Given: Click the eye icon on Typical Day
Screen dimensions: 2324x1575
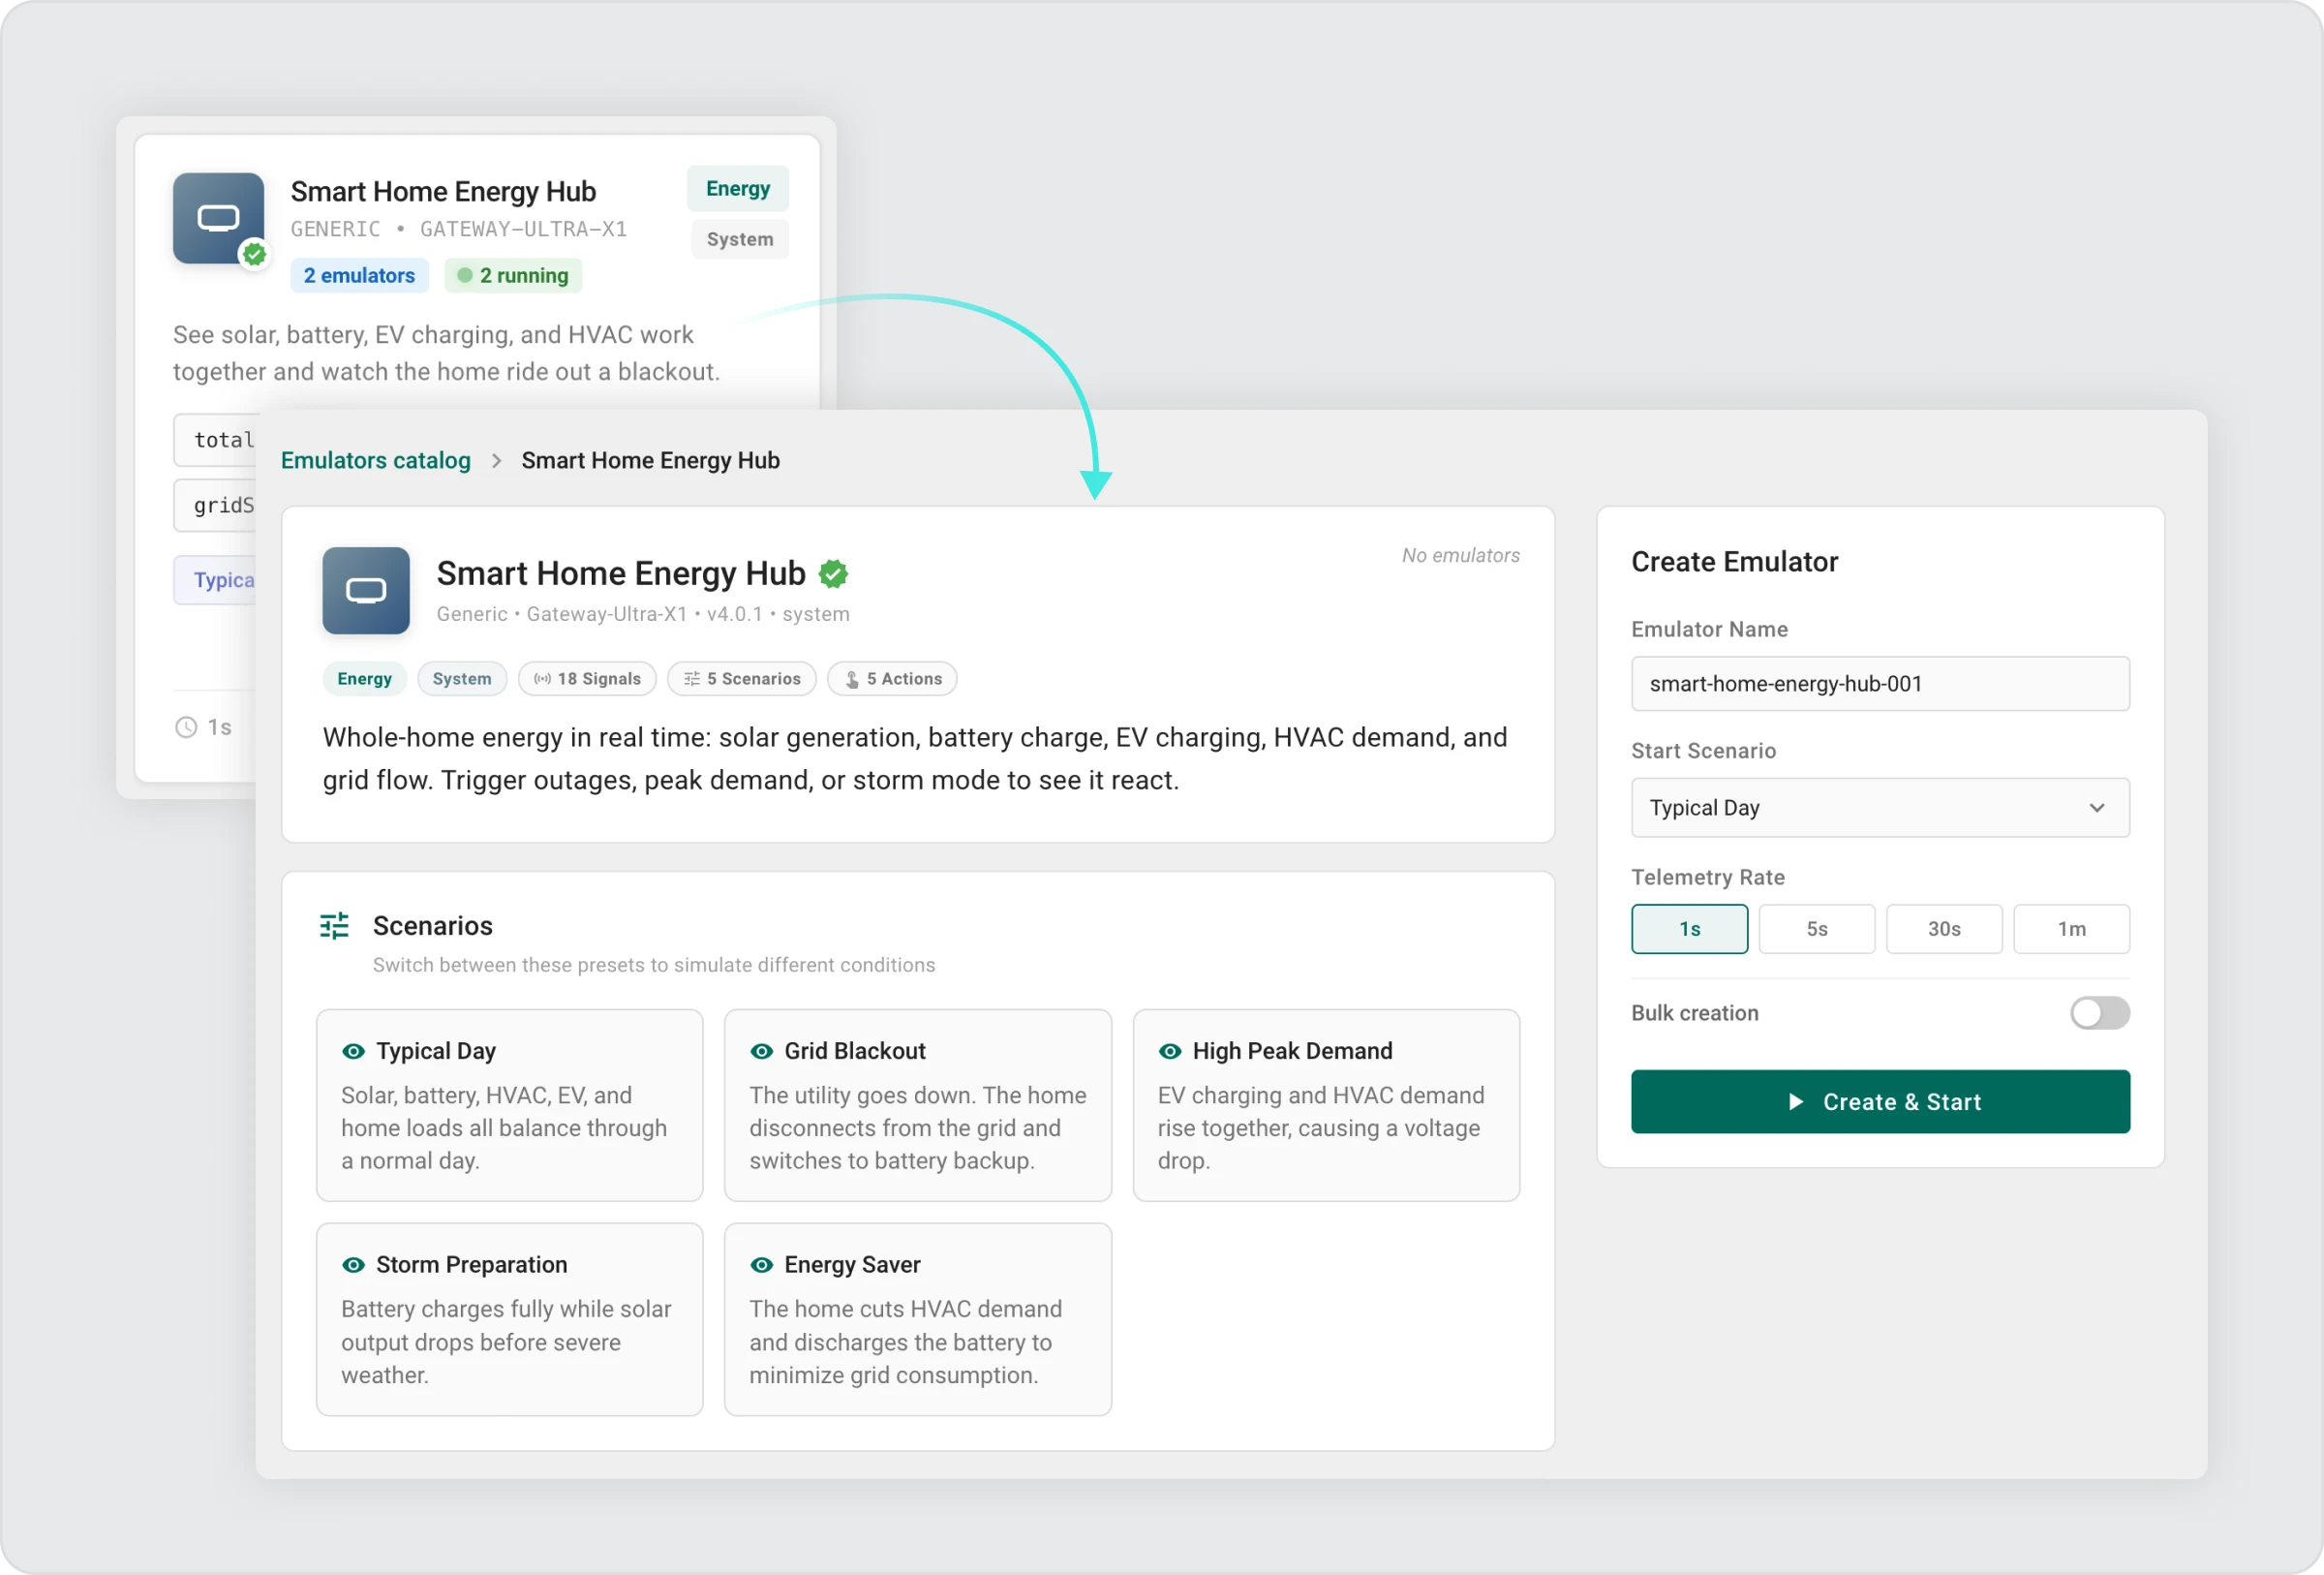Looking at the screenshot, I should pyautogui.click(x=353, y=1051).
